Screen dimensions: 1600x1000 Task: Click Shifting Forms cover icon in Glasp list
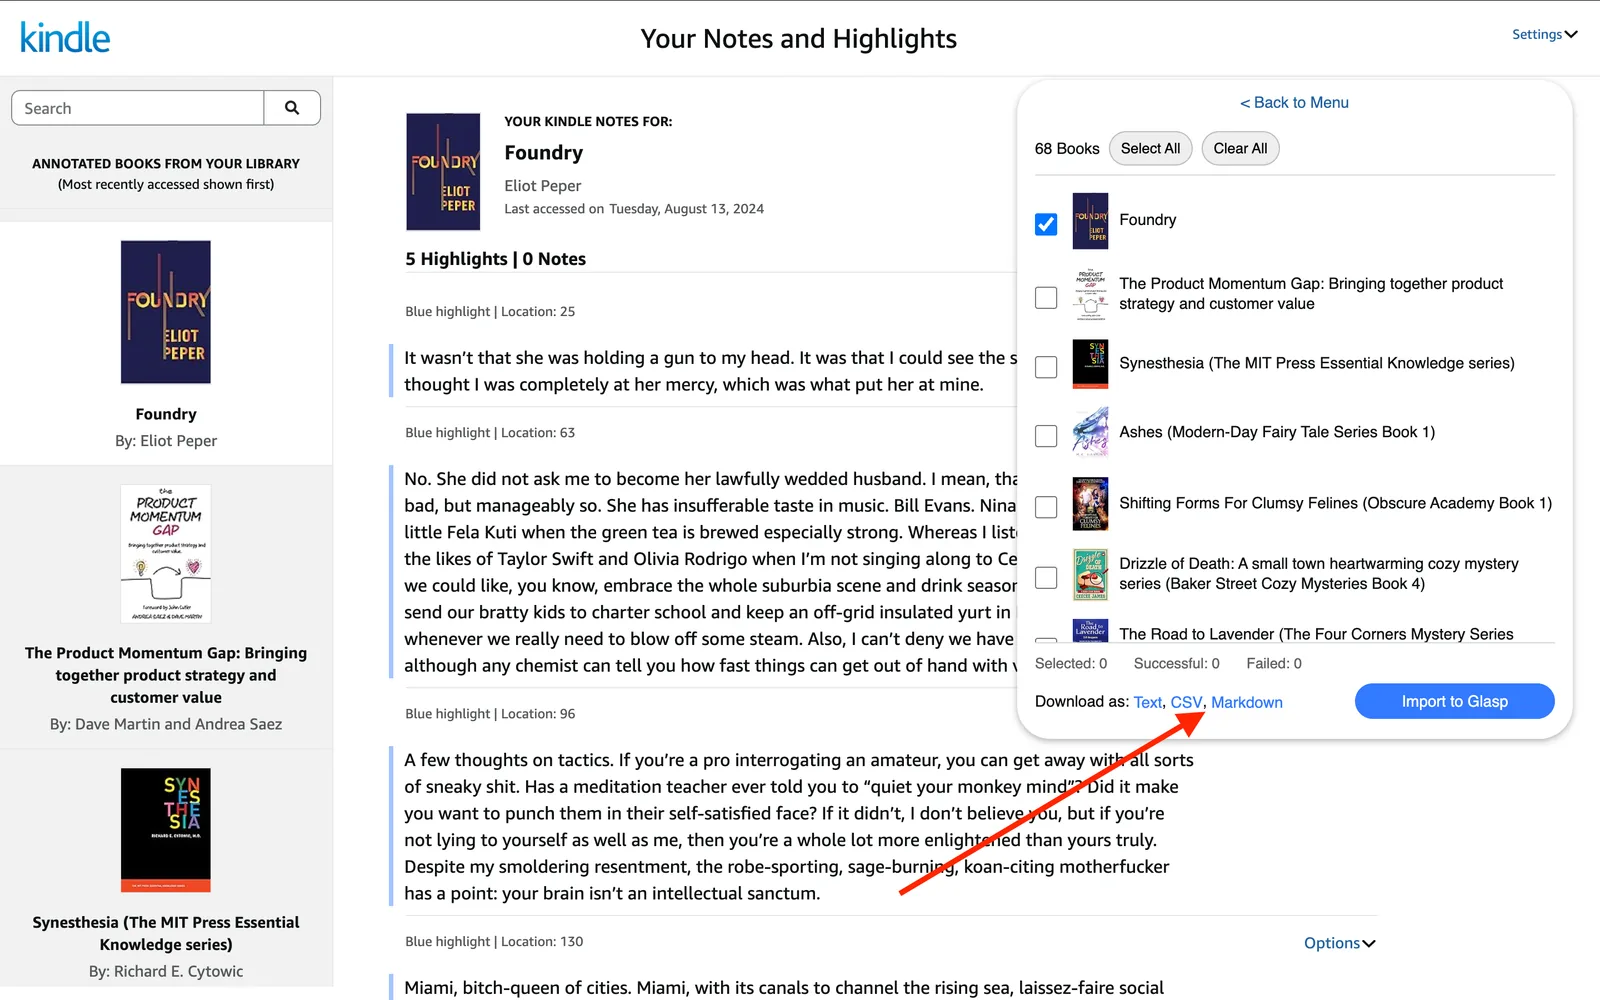[x=1090, y=504]
